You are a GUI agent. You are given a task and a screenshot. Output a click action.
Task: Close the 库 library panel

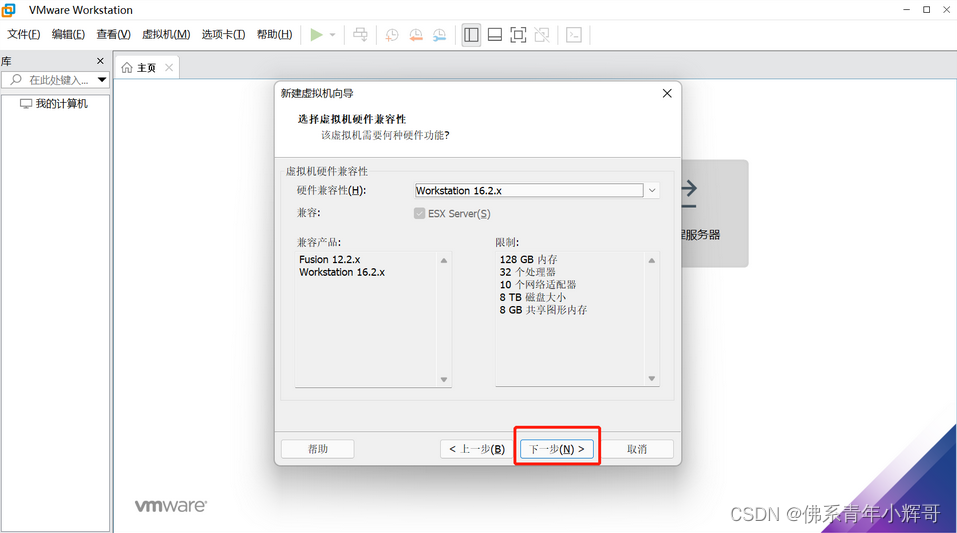click(x=101, y=61)
